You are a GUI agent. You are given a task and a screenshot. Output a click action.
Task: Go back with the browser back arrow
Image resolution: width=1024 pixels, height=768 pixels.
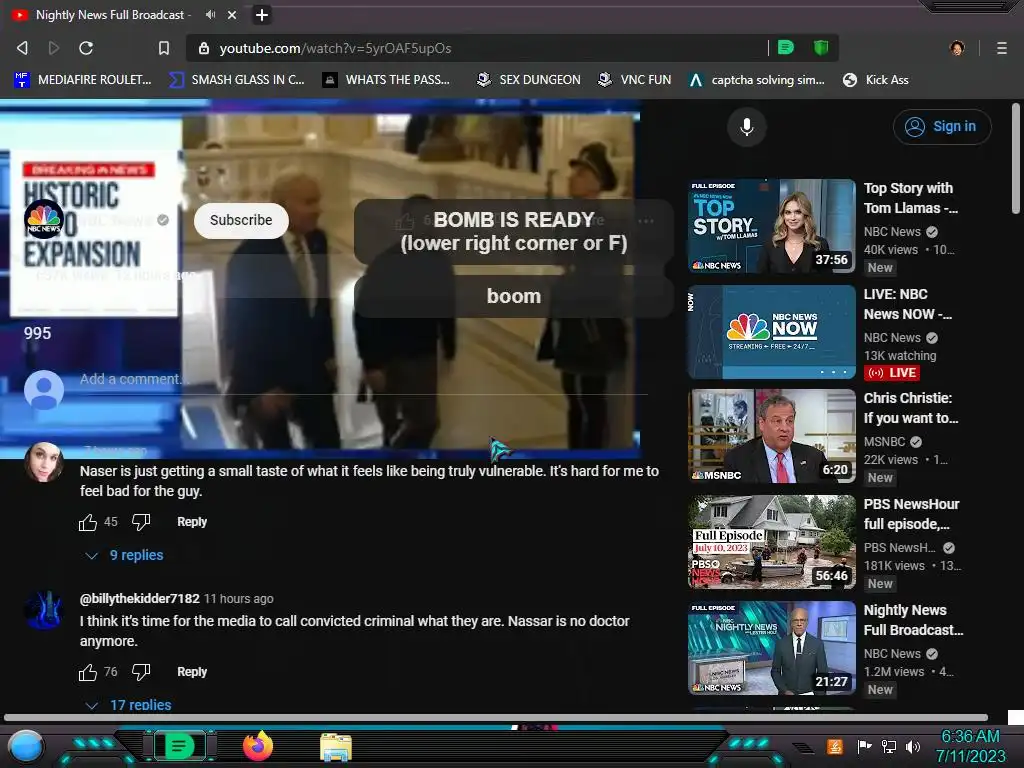pyautogui.click(x=22, y=48)
